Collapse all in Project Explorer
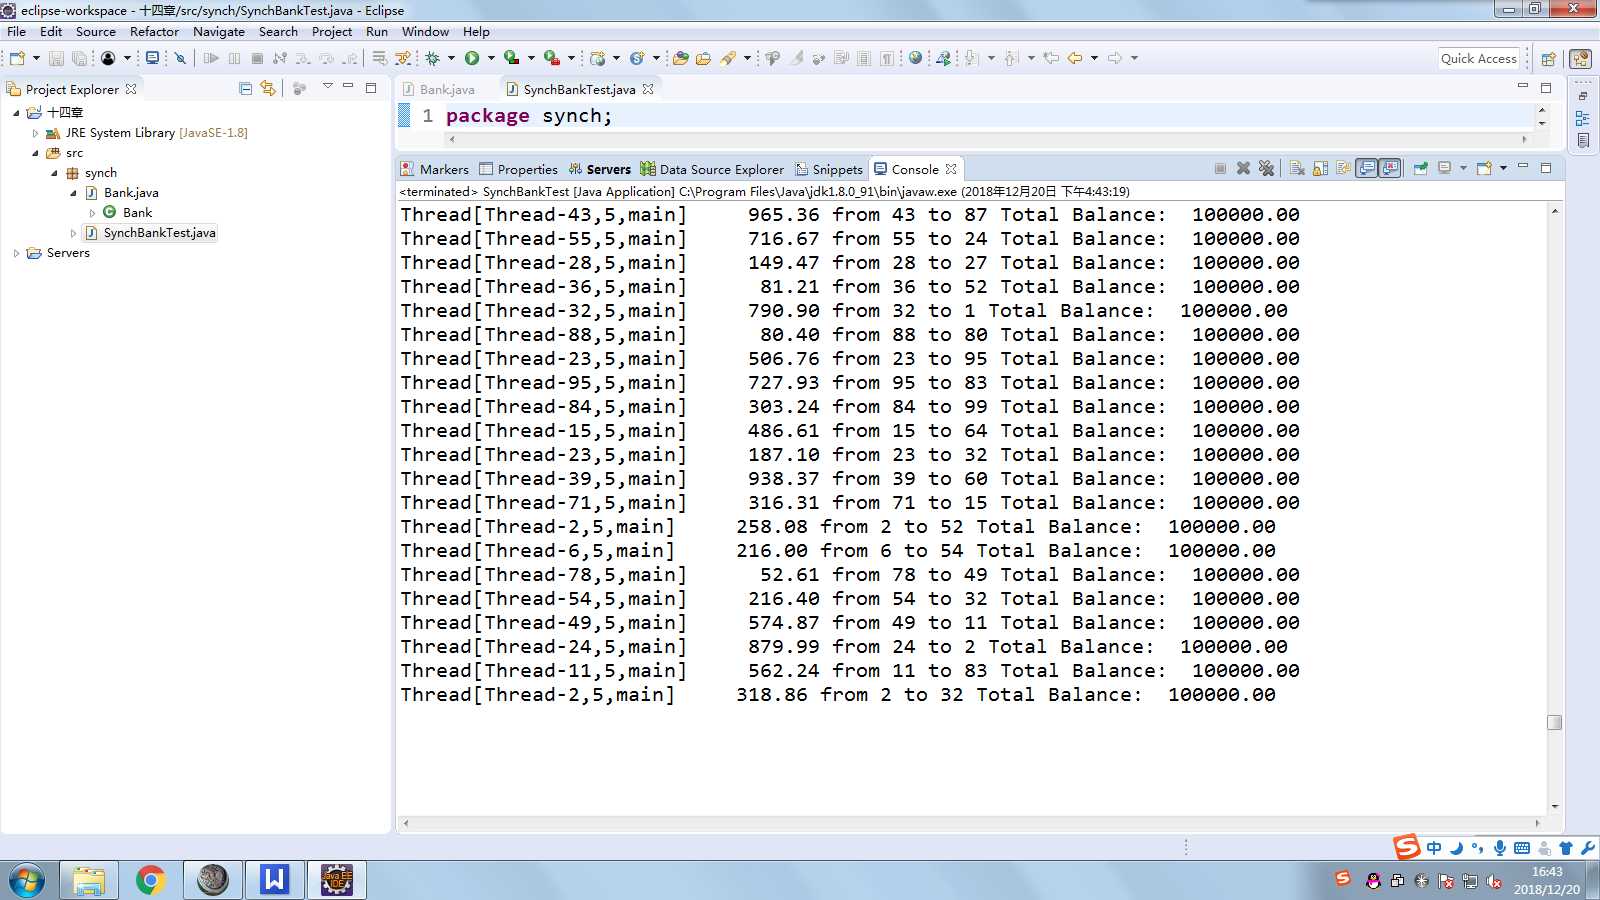Screen dimensions: 1600x900 tap(246, 88)
